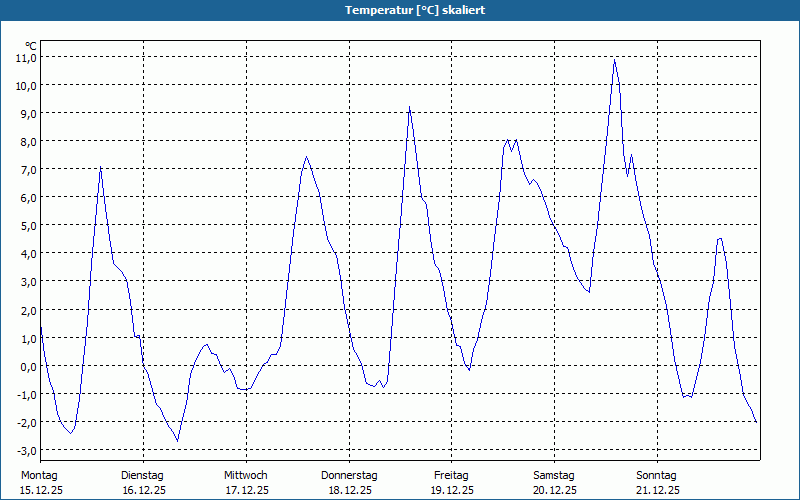Click the Sunday peak near 4.5°C
Screen dimensions: 800x500
click(x=719, y=238)
